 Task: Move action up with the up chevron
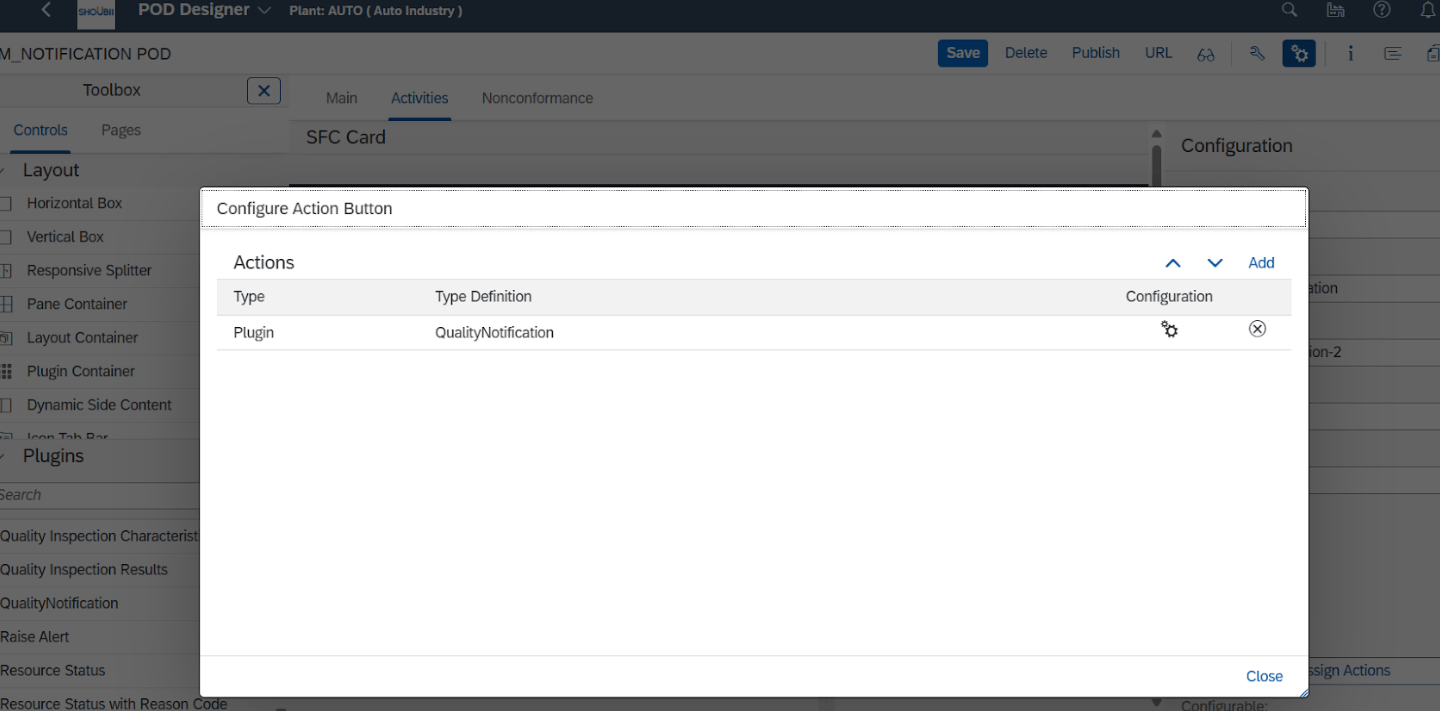1173,262
